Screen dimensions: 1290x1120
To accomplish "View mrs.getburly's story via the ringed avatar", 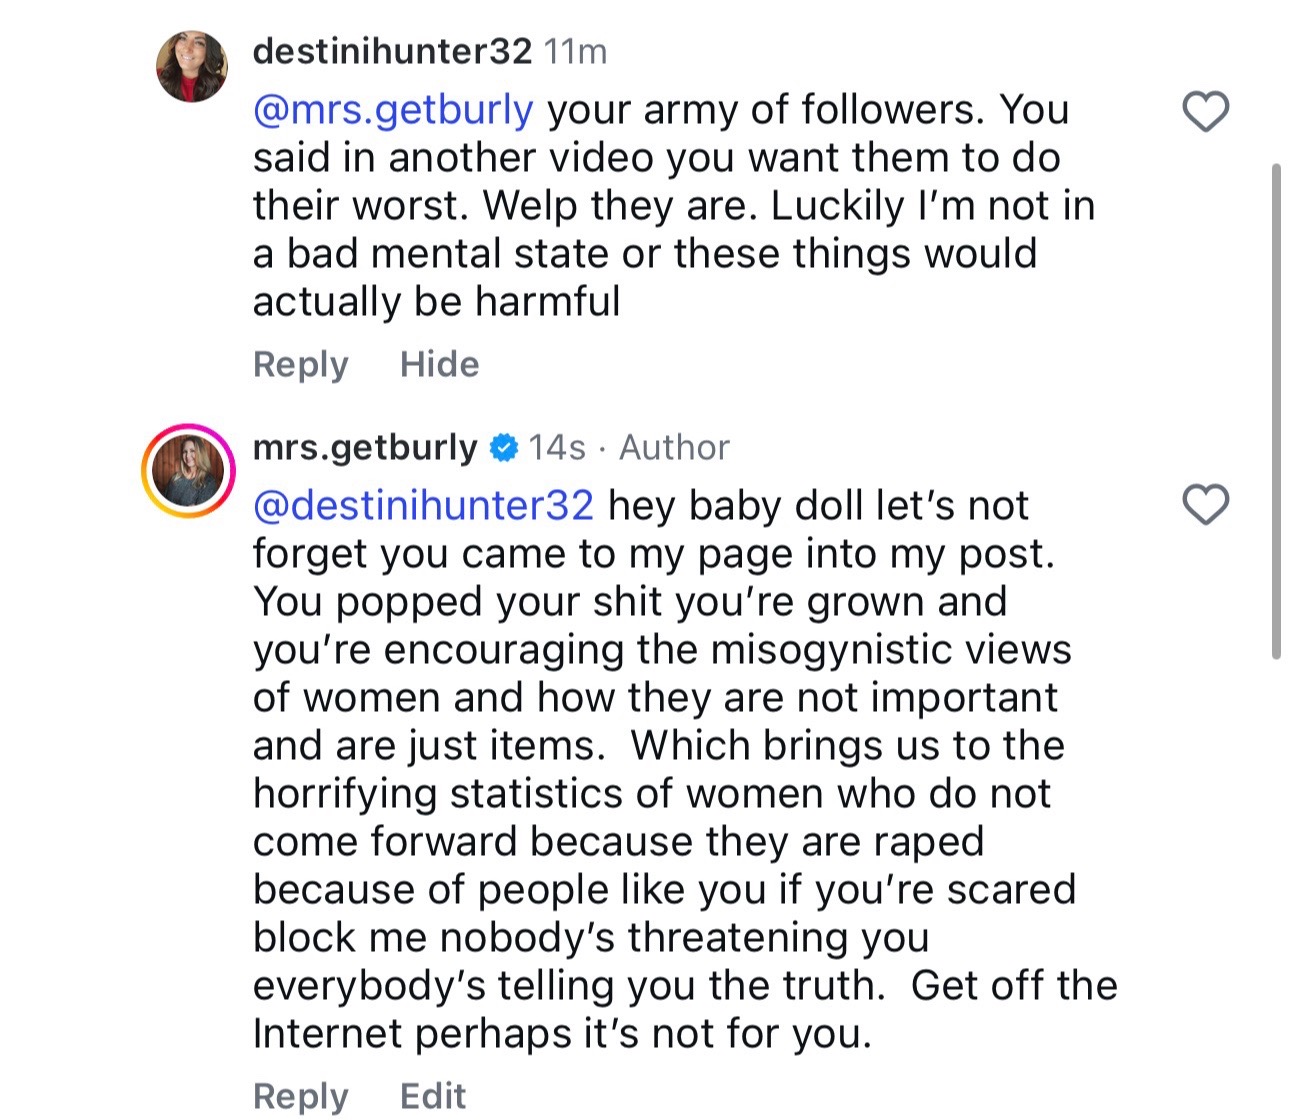I will pyautogui.click(x=188, y=470).
